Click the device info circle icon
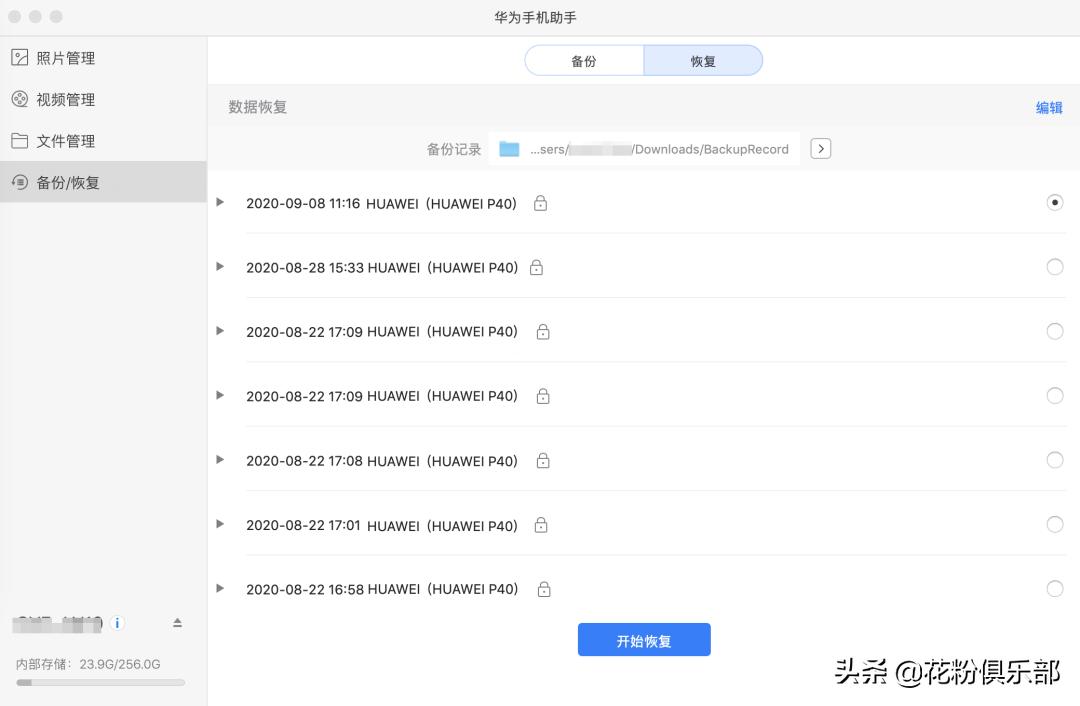The height and width of the screenshot is (706, 1080). click(117, 623)
